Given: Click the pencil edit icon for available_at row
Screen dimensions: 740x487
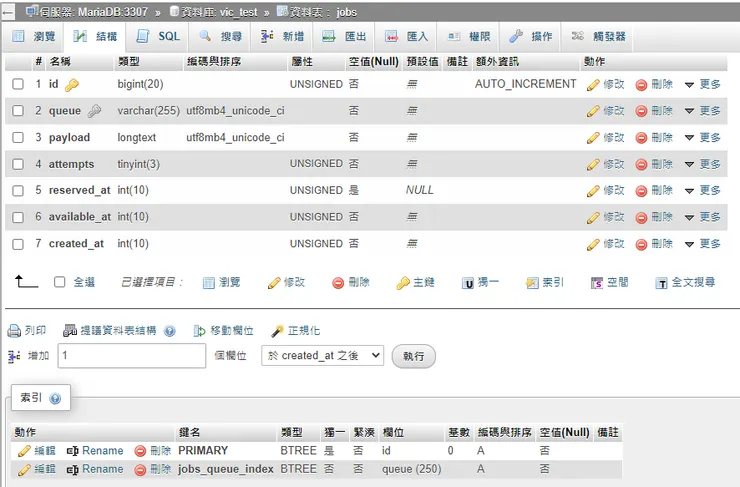Looking at the screenshot, I should [593, 218].
